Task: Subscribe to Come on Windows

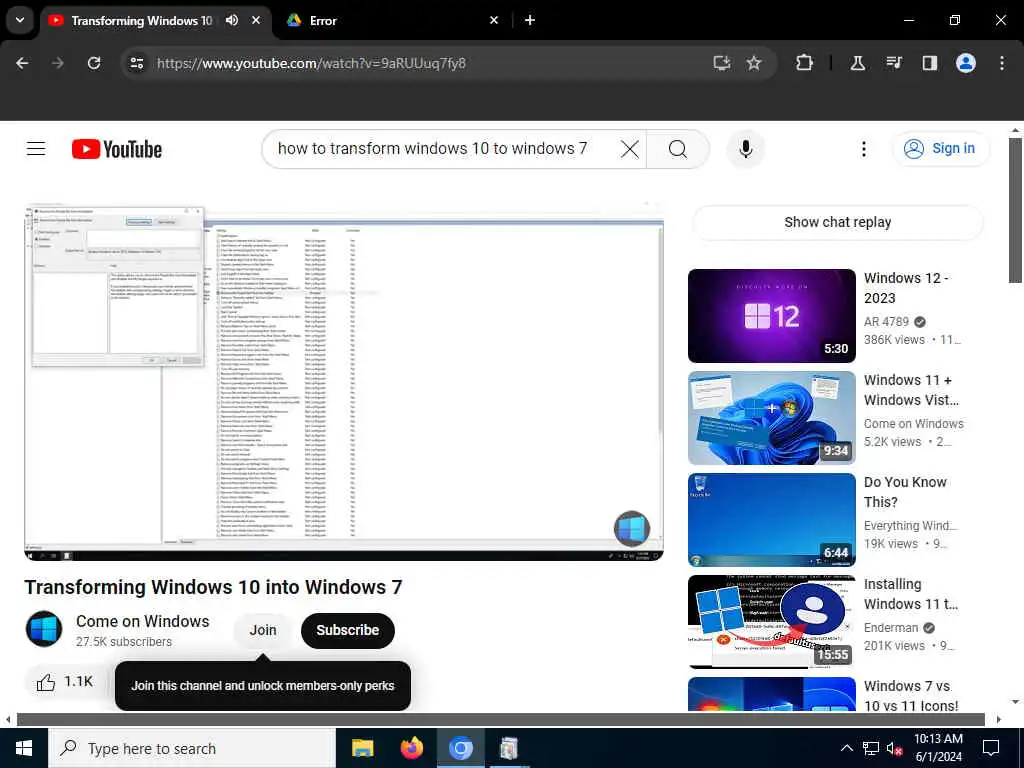Action: (347, 630)
